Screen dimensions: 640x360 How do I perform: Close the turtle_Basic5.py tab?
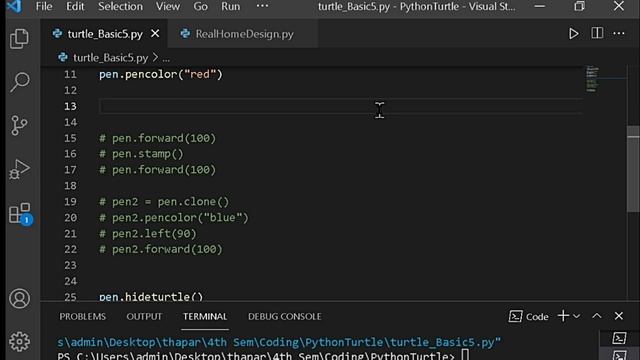[x=155, y=33]
